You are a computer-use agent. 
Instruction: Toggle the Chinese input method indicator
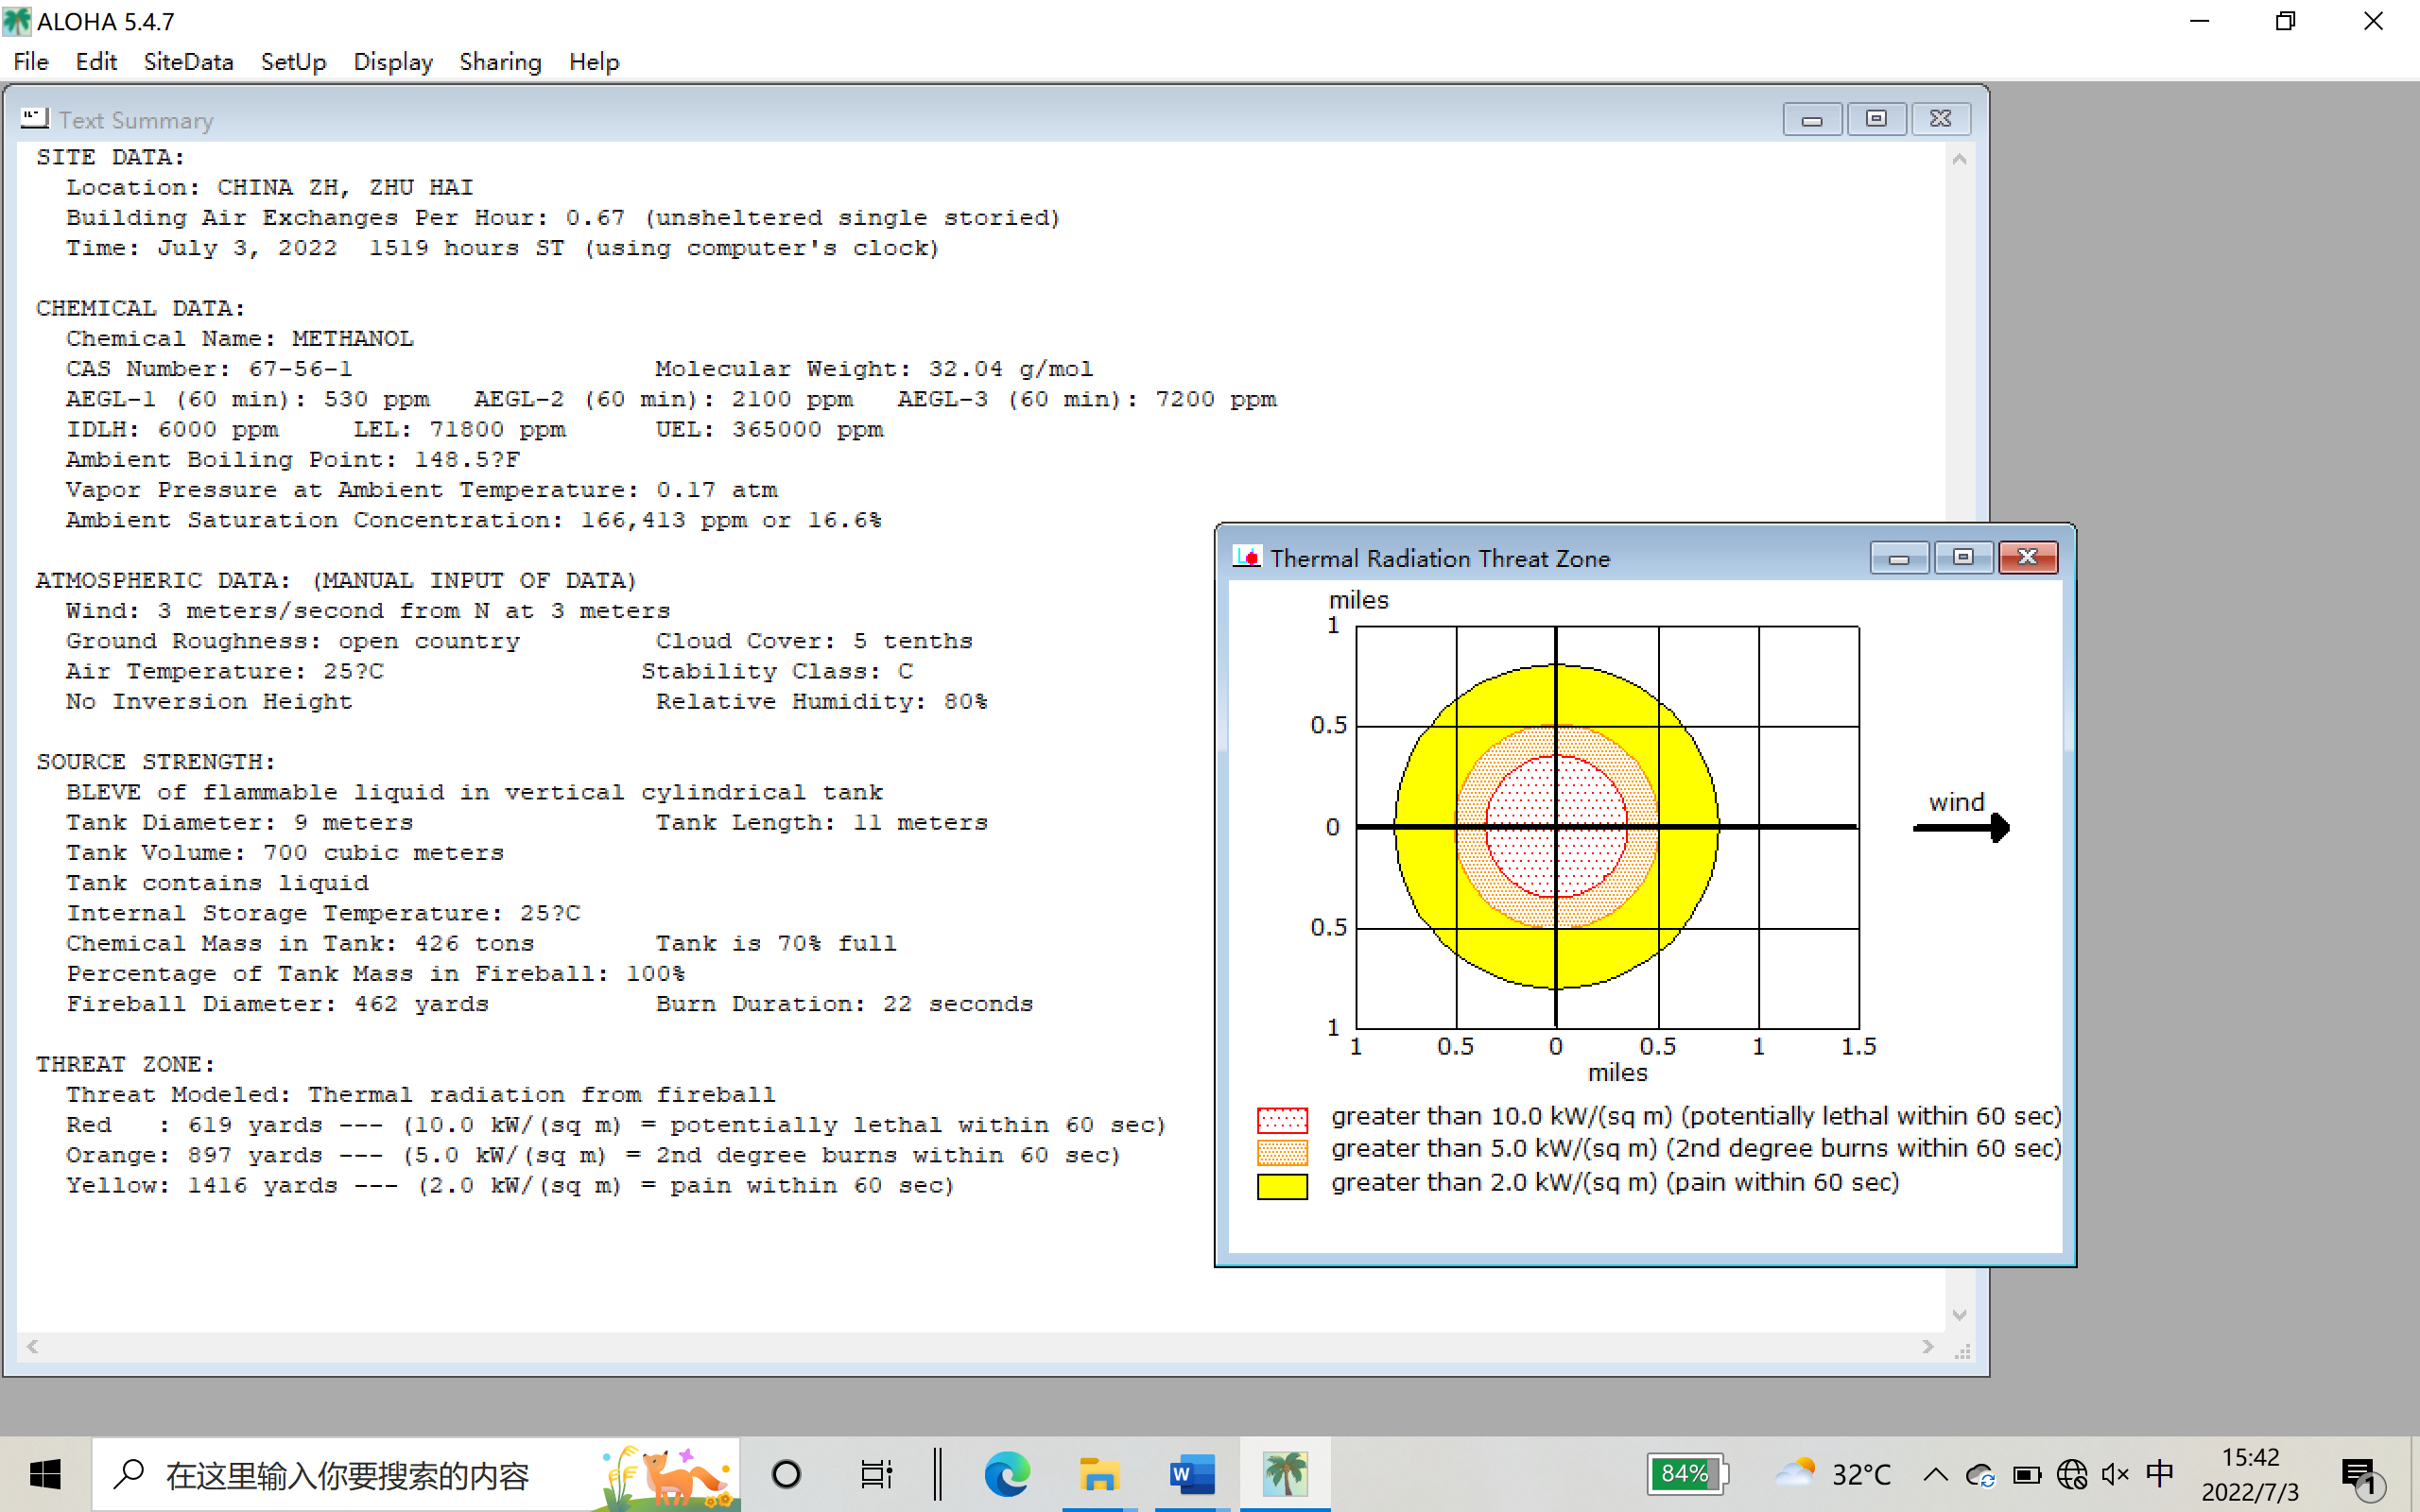tap(2160, 1474)
